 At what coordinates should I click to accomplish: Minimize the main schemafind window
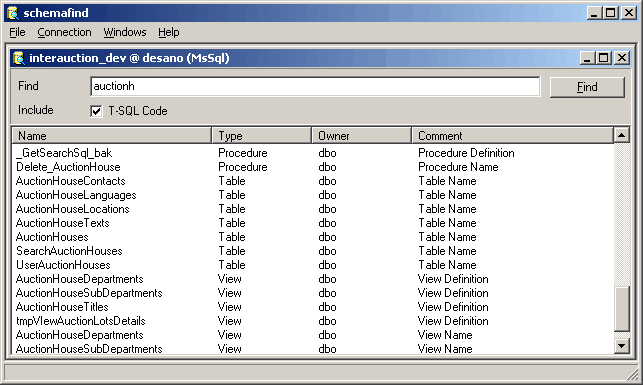coord(594,13)
